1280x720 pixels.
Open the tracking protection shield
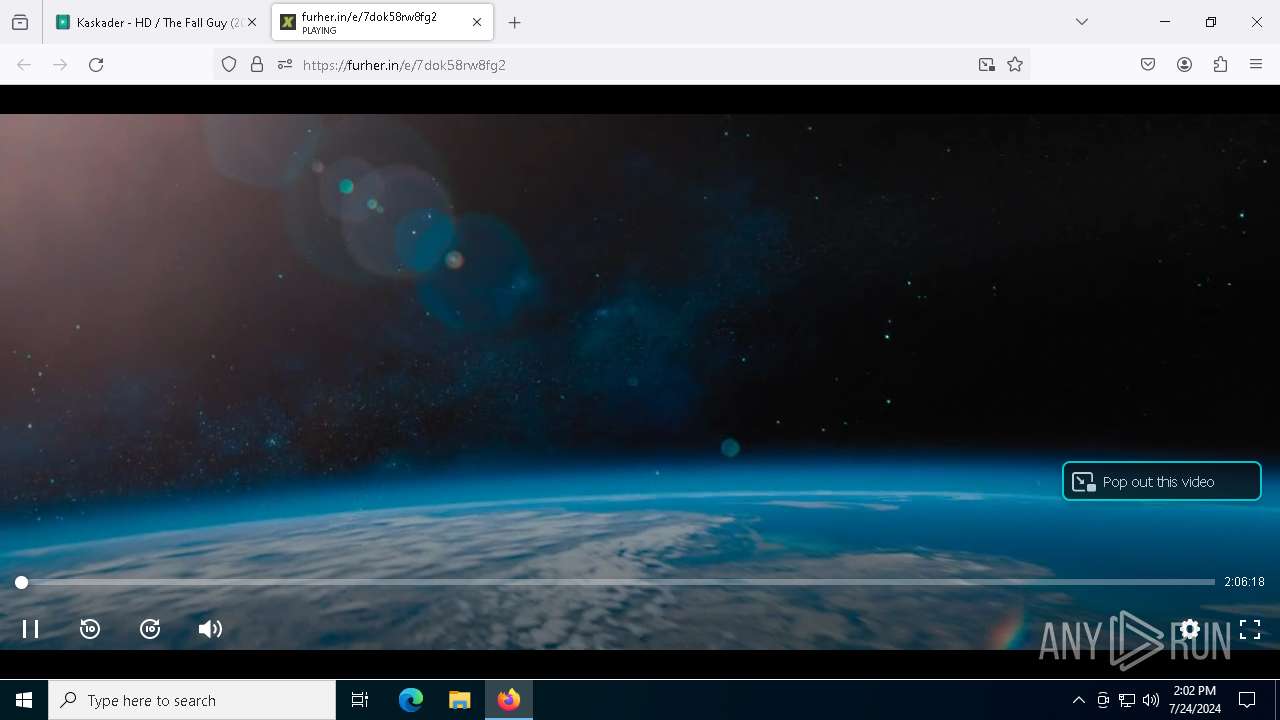[x=229, y=65]
